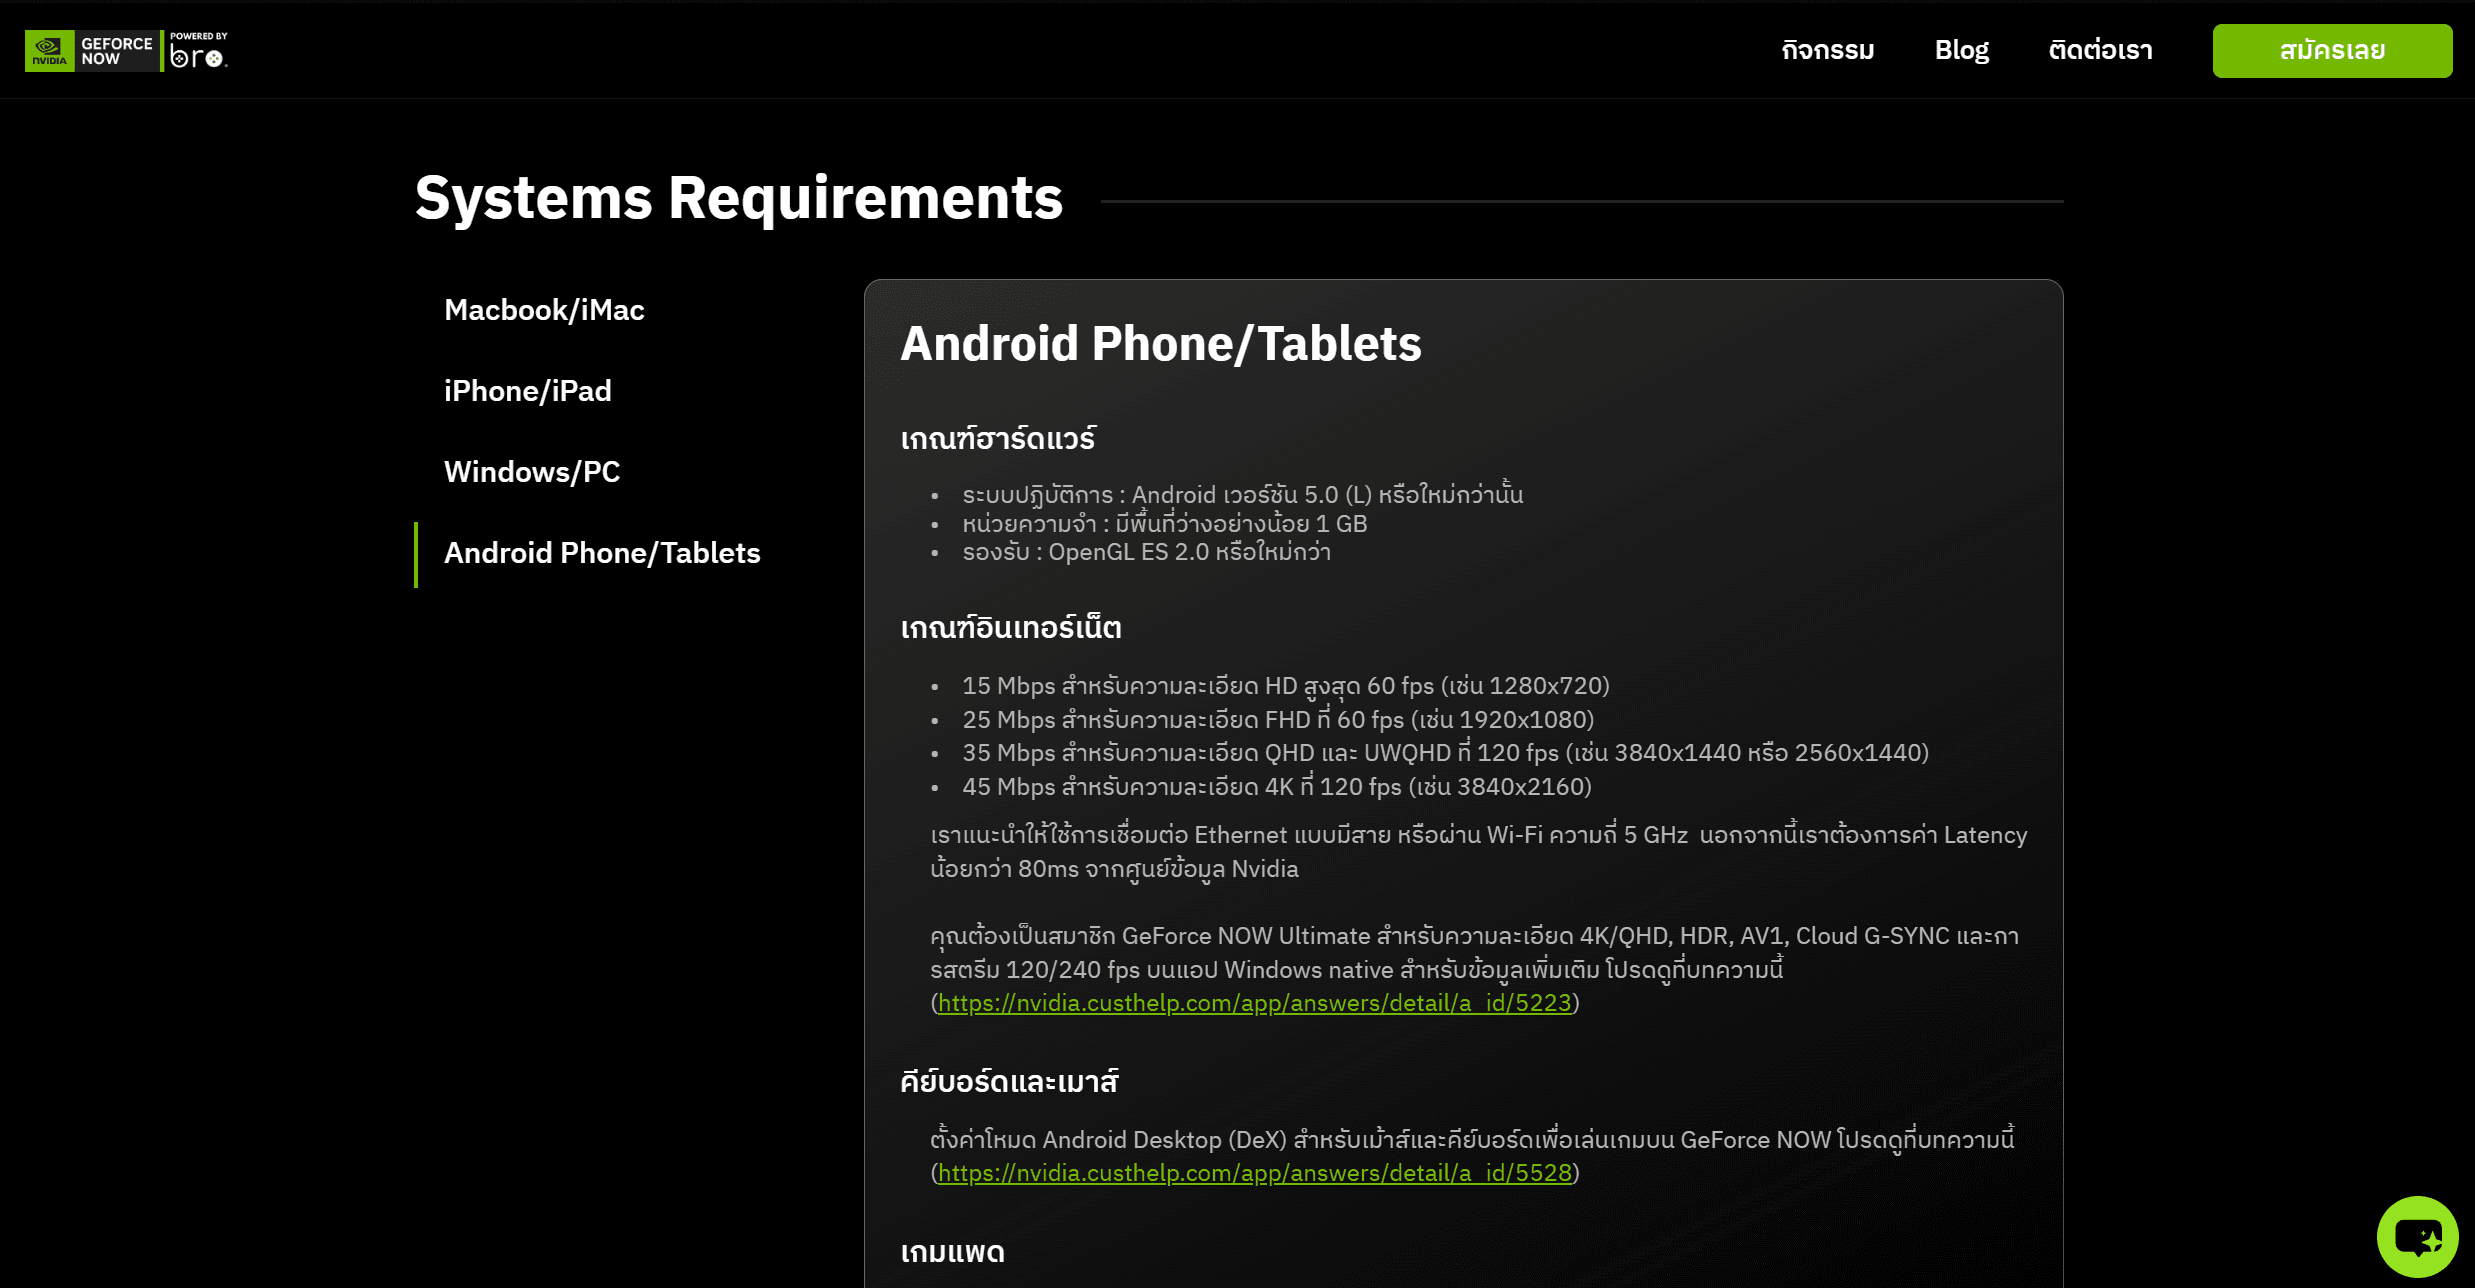Open the nvidia custhelp a_id/5223 link
Screen dimensions: 2475x1288
1254,1003
